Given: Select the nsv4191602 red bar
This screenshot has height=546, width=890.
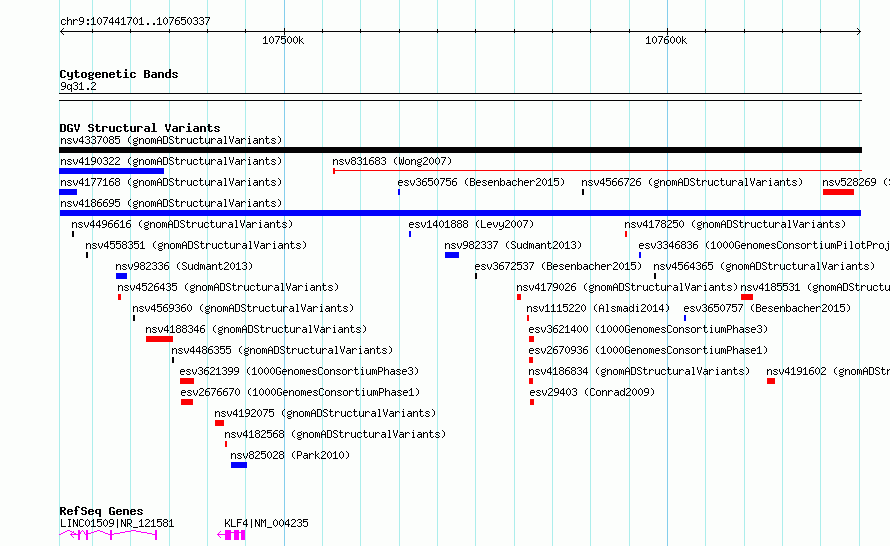Looking at the screenshot, I should pyautogui.click(x=771, y=381).
